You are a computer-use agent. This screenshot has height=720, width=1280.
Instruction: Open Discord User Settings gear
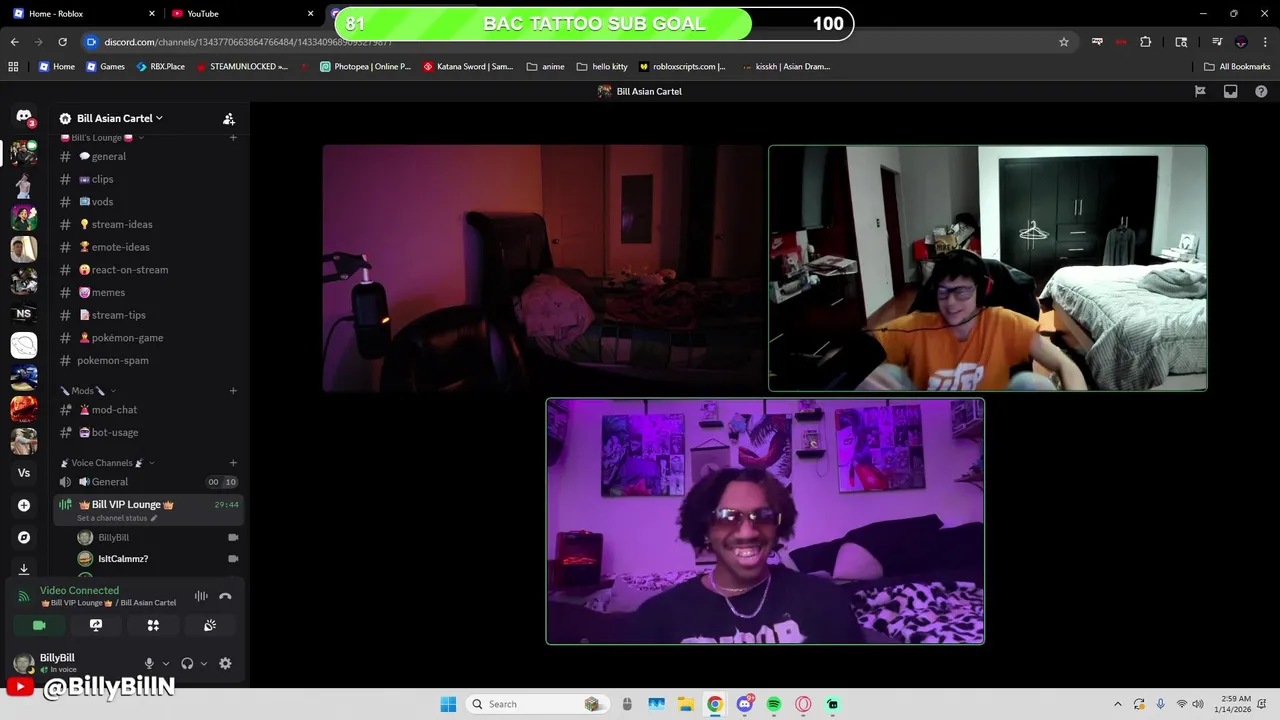pos(225,663)
